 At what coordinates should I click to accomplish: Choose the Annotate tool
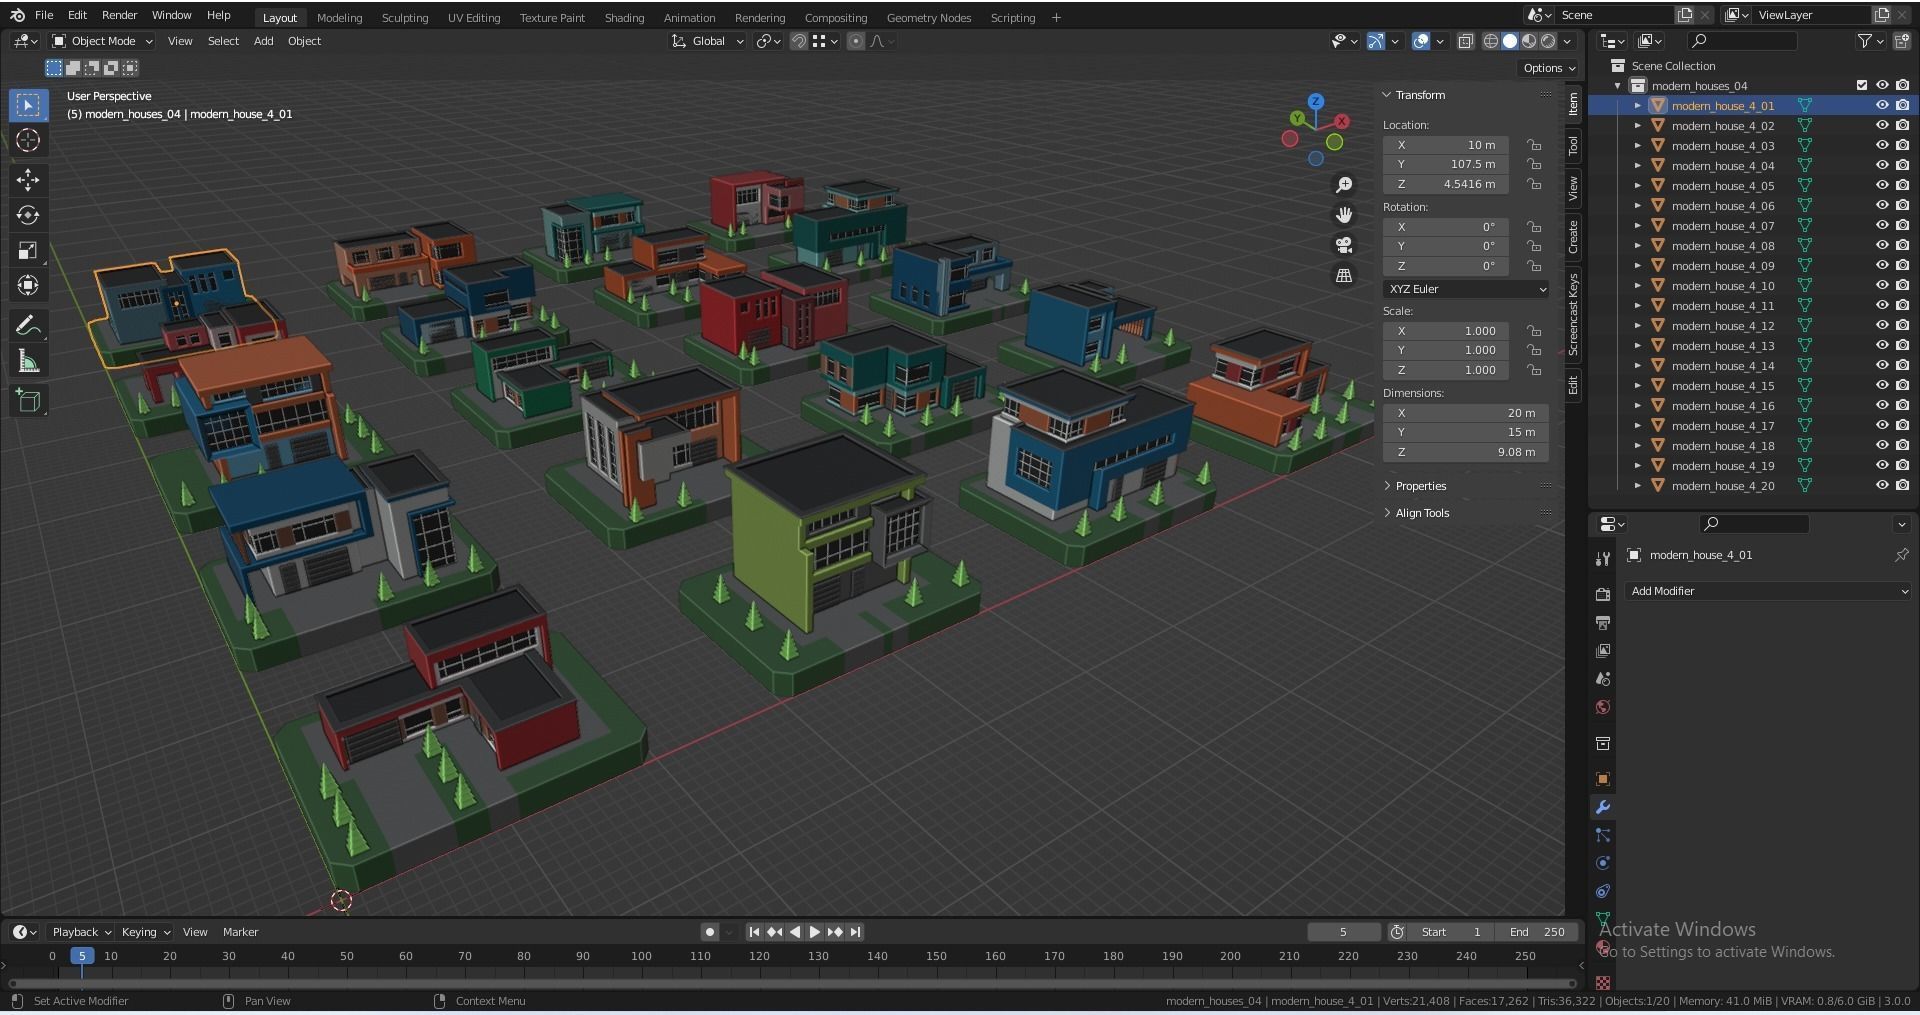coord(28,326)
